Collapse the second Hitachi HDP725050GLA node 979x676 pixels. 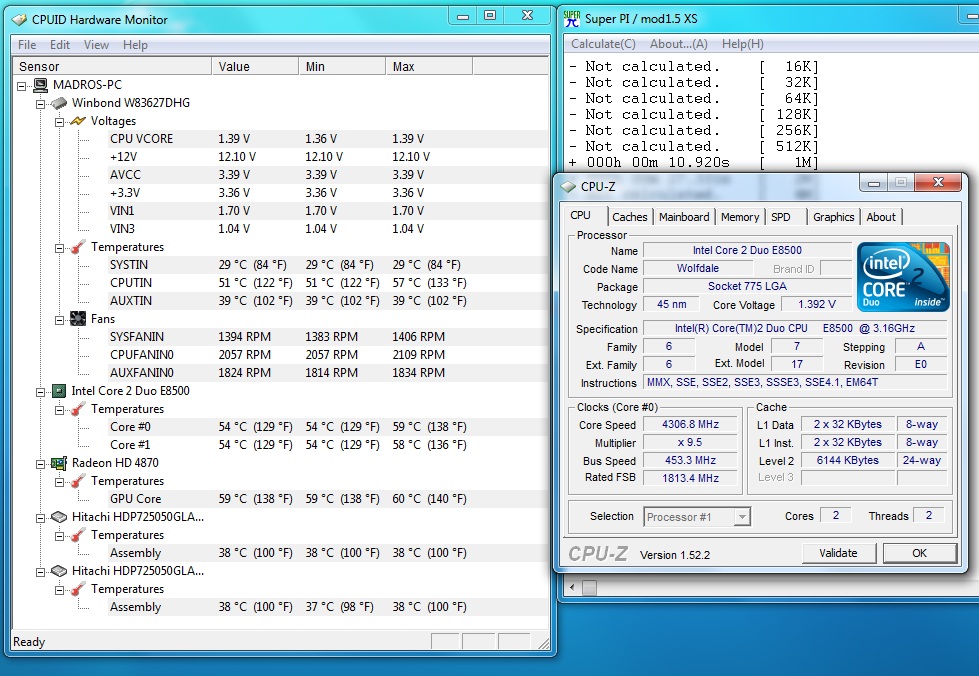click(x=41, y=572)
